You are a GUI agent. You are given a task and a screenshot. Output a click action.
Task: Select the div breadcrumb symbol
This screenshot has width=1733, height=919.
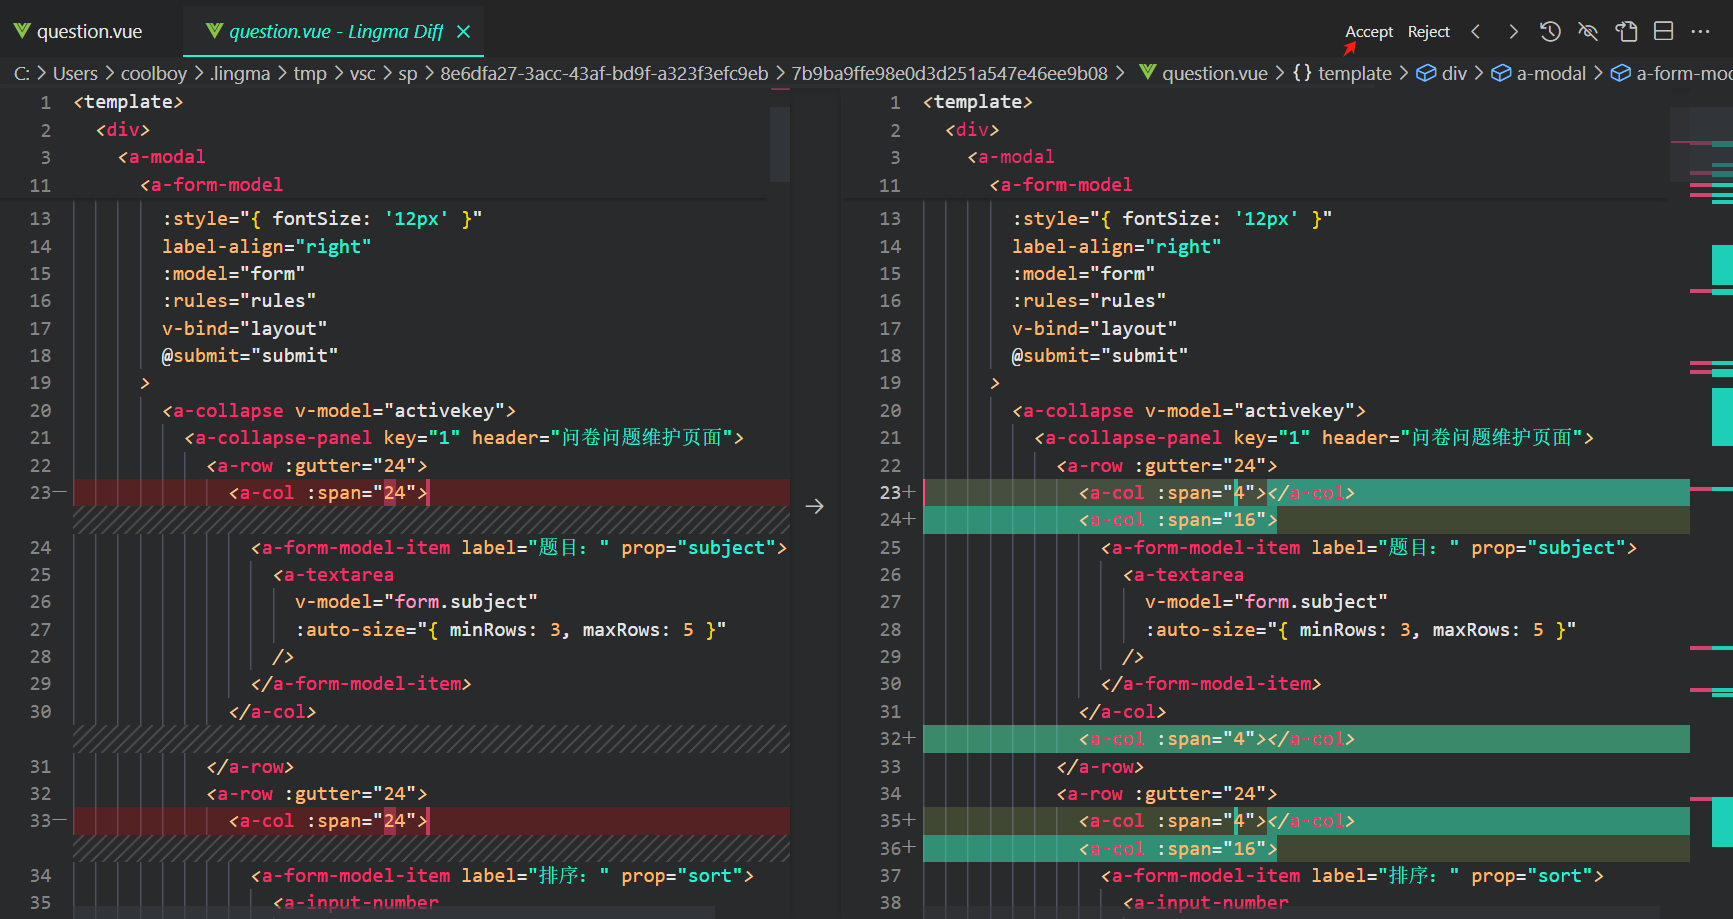pos(1454,73)
